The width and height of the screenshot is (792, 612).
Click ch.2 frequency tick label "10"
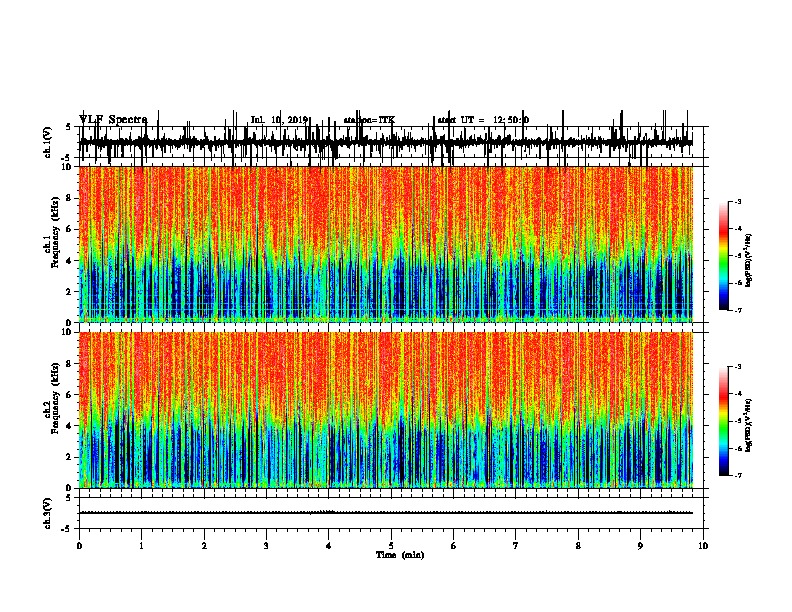coord(67,332)
